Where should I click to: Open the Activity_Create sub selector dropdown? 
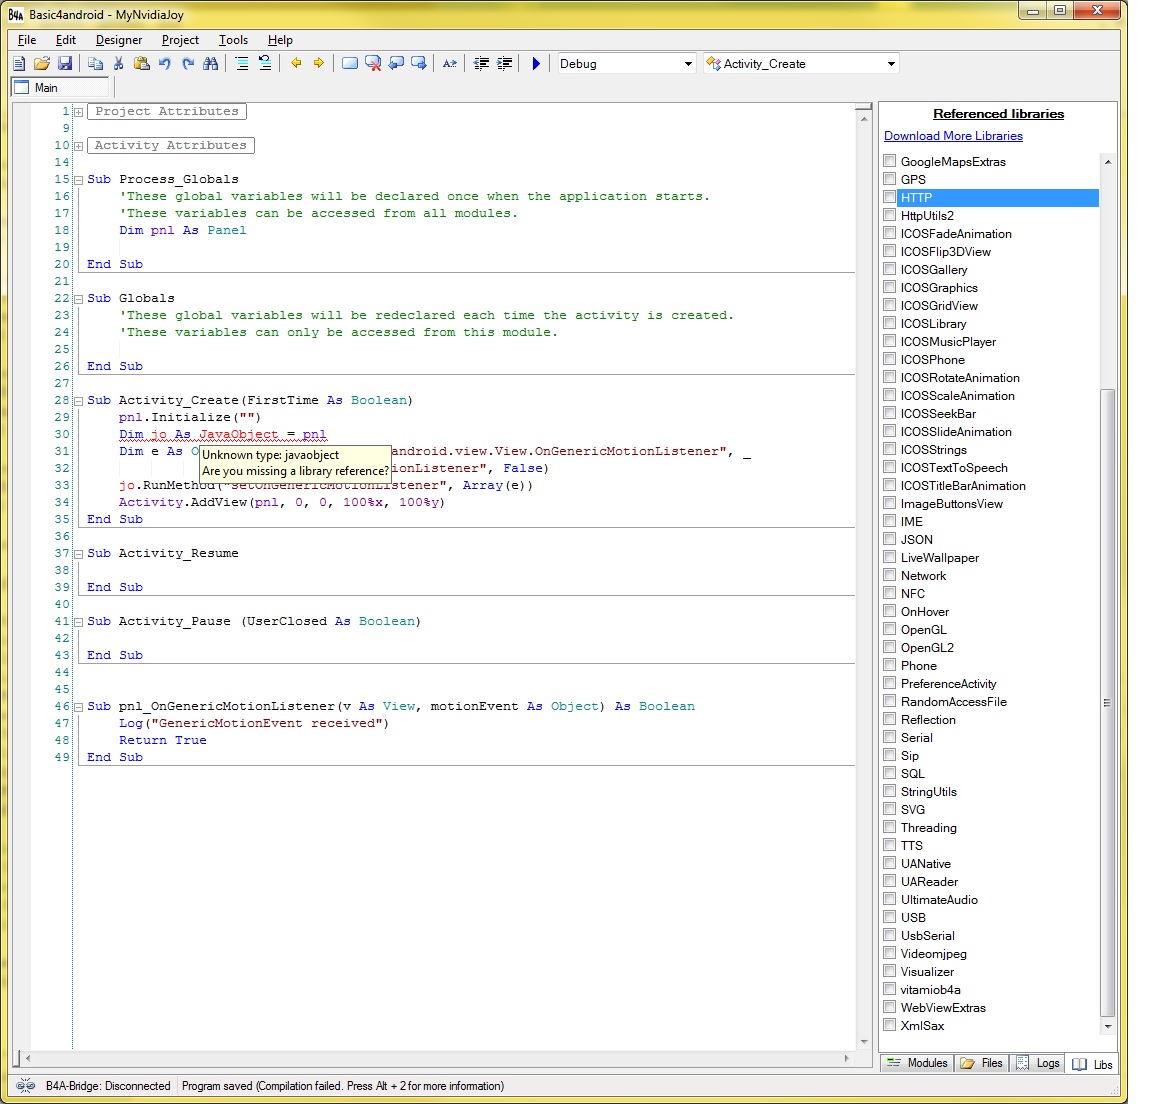tap(891, 64)
